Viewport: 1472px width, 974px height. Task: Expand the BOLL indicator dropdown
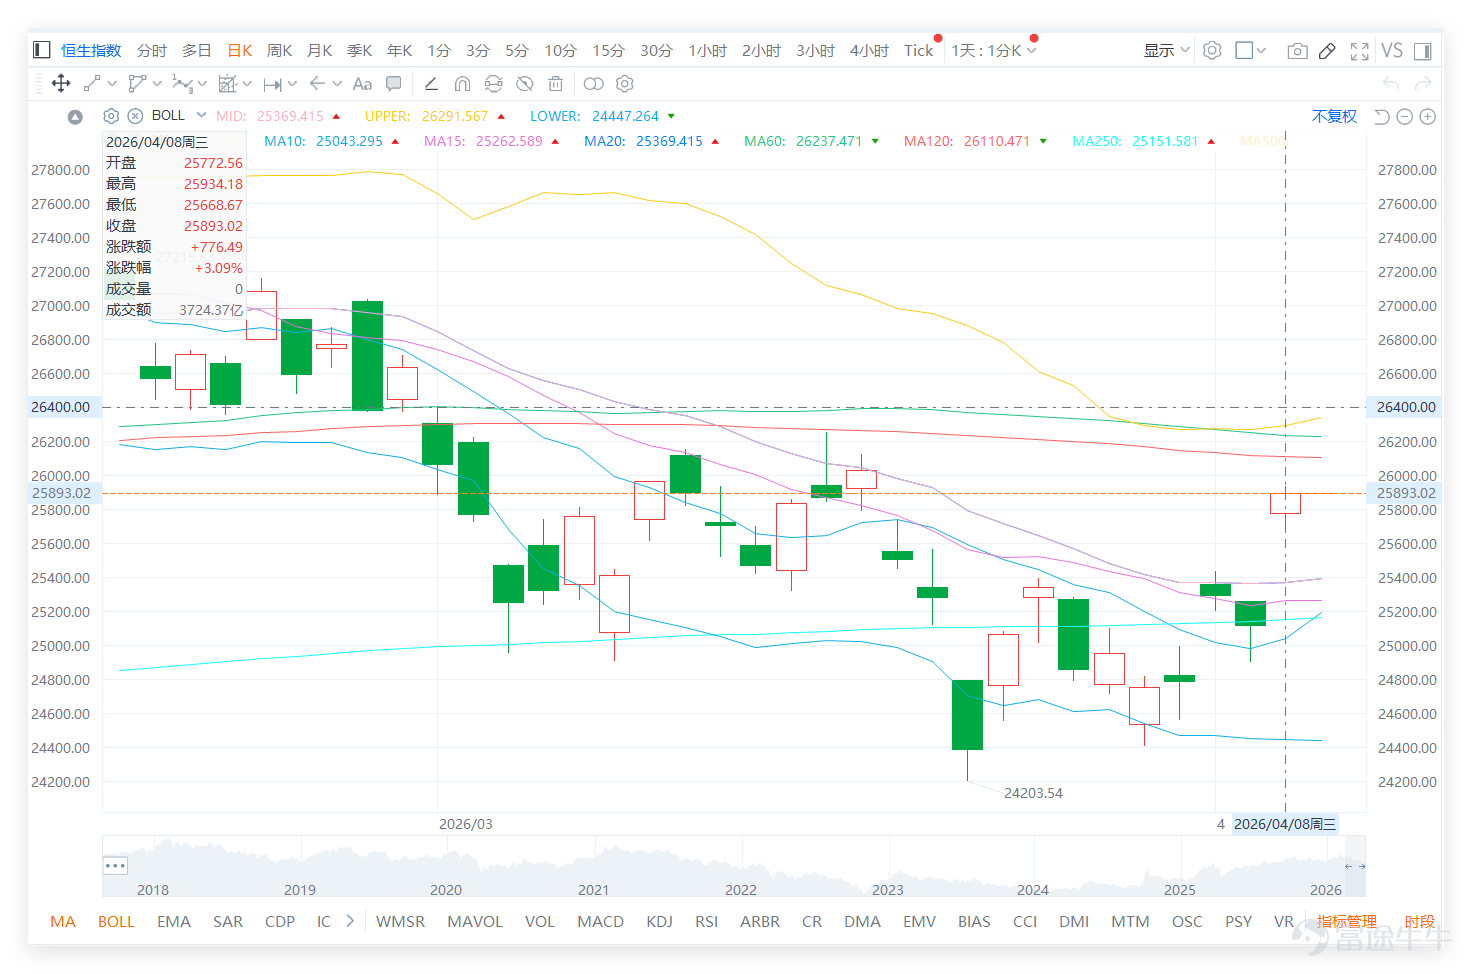tap(201, 115)
